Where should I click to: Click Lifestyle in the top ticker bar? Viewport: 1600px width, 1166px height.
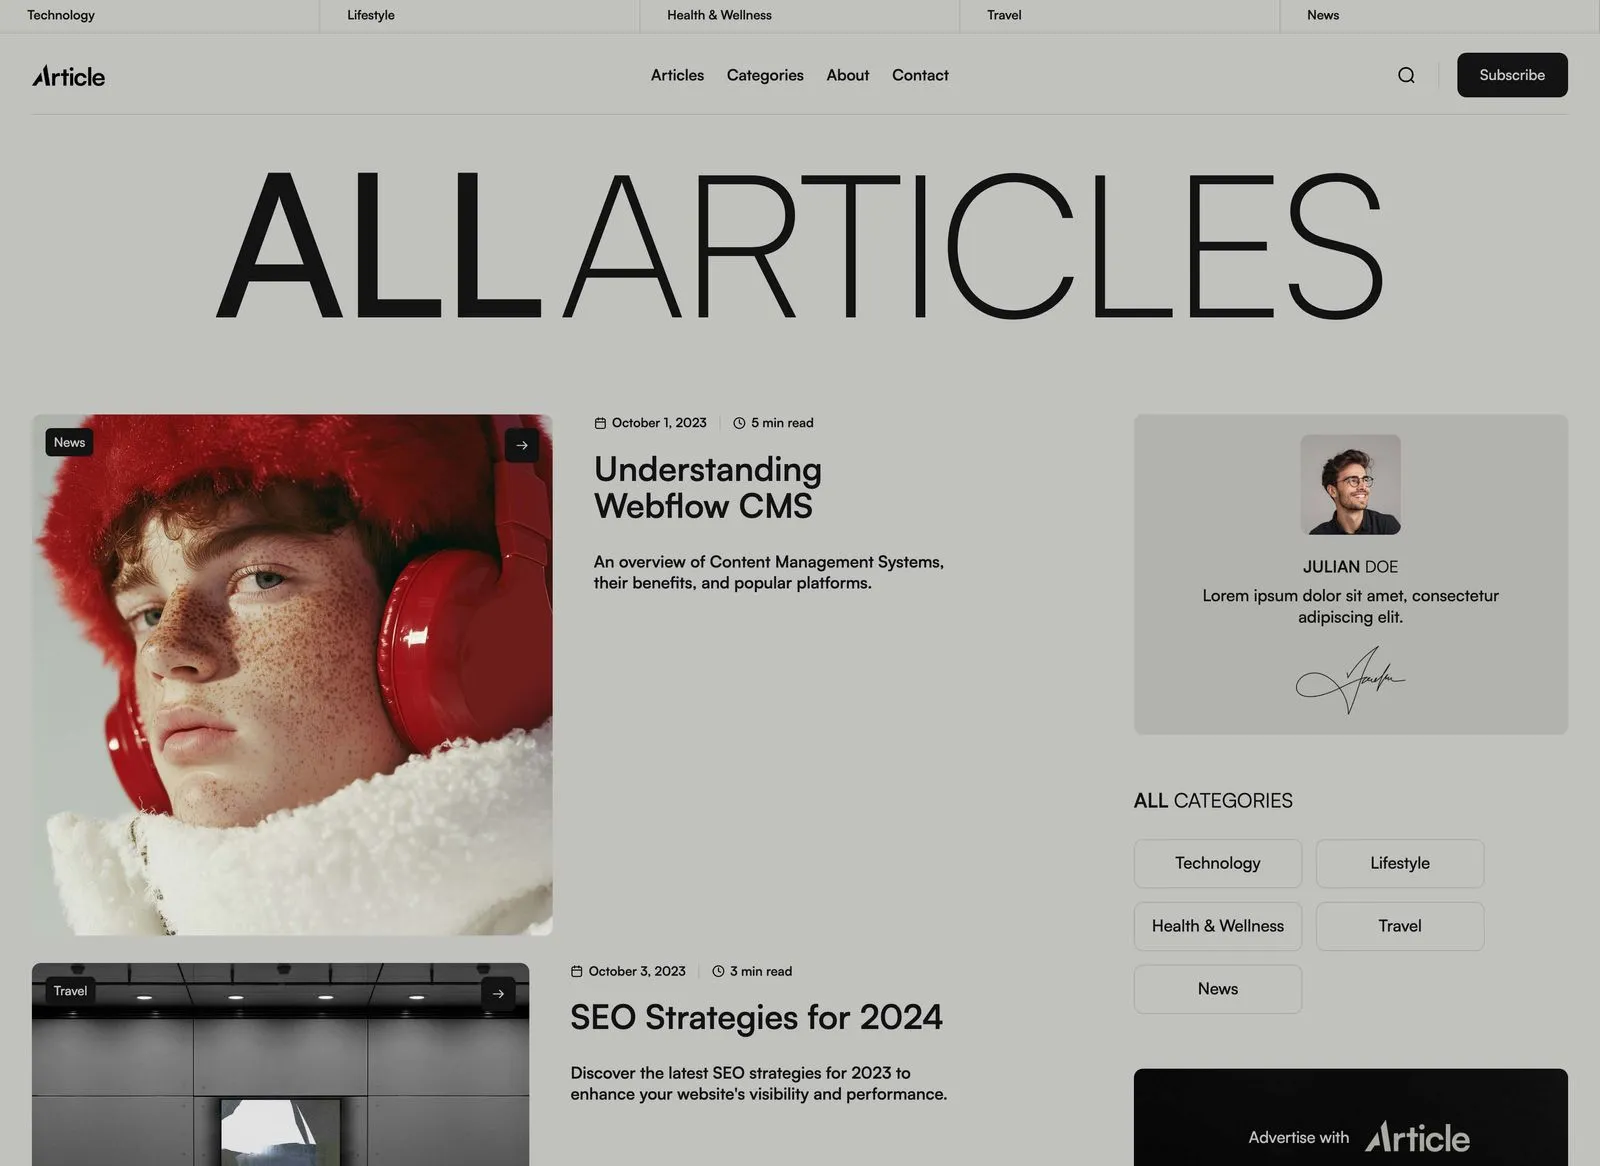[x=371, y=15]
